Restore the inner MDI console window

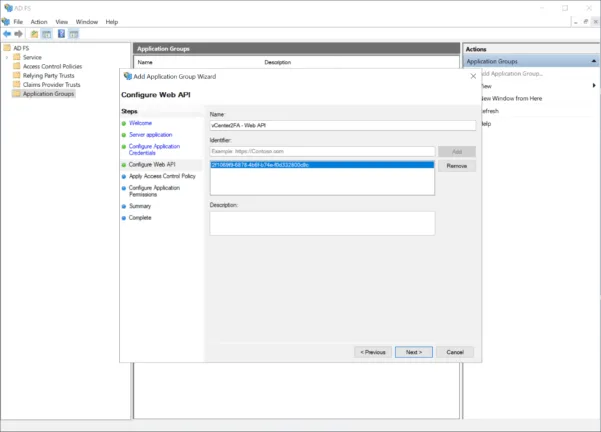click(586, 22)
